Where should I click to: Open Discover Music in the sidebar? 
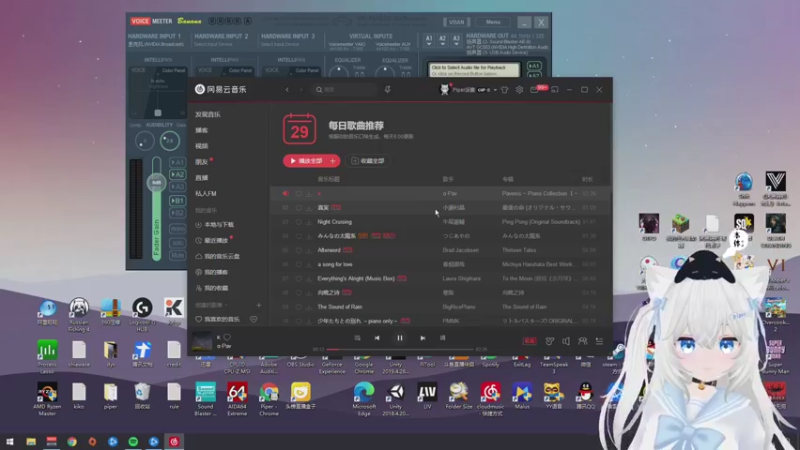[208, 114]
